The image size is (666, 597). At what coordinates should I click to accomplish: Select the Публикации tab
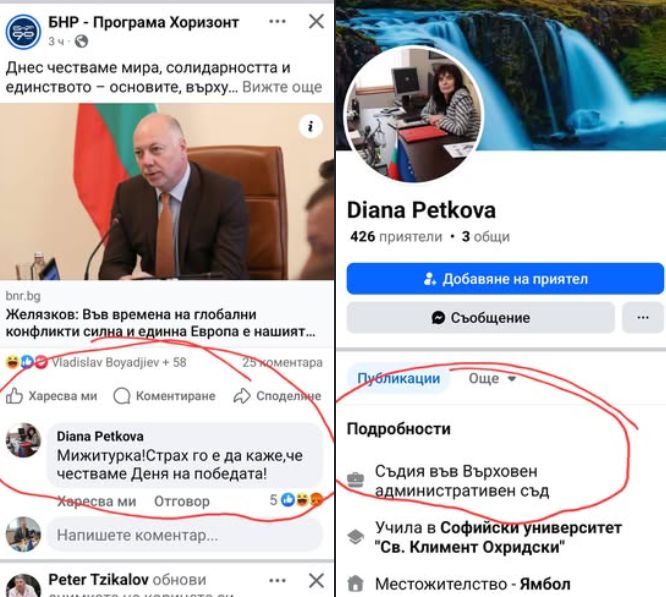coord(398,378)
